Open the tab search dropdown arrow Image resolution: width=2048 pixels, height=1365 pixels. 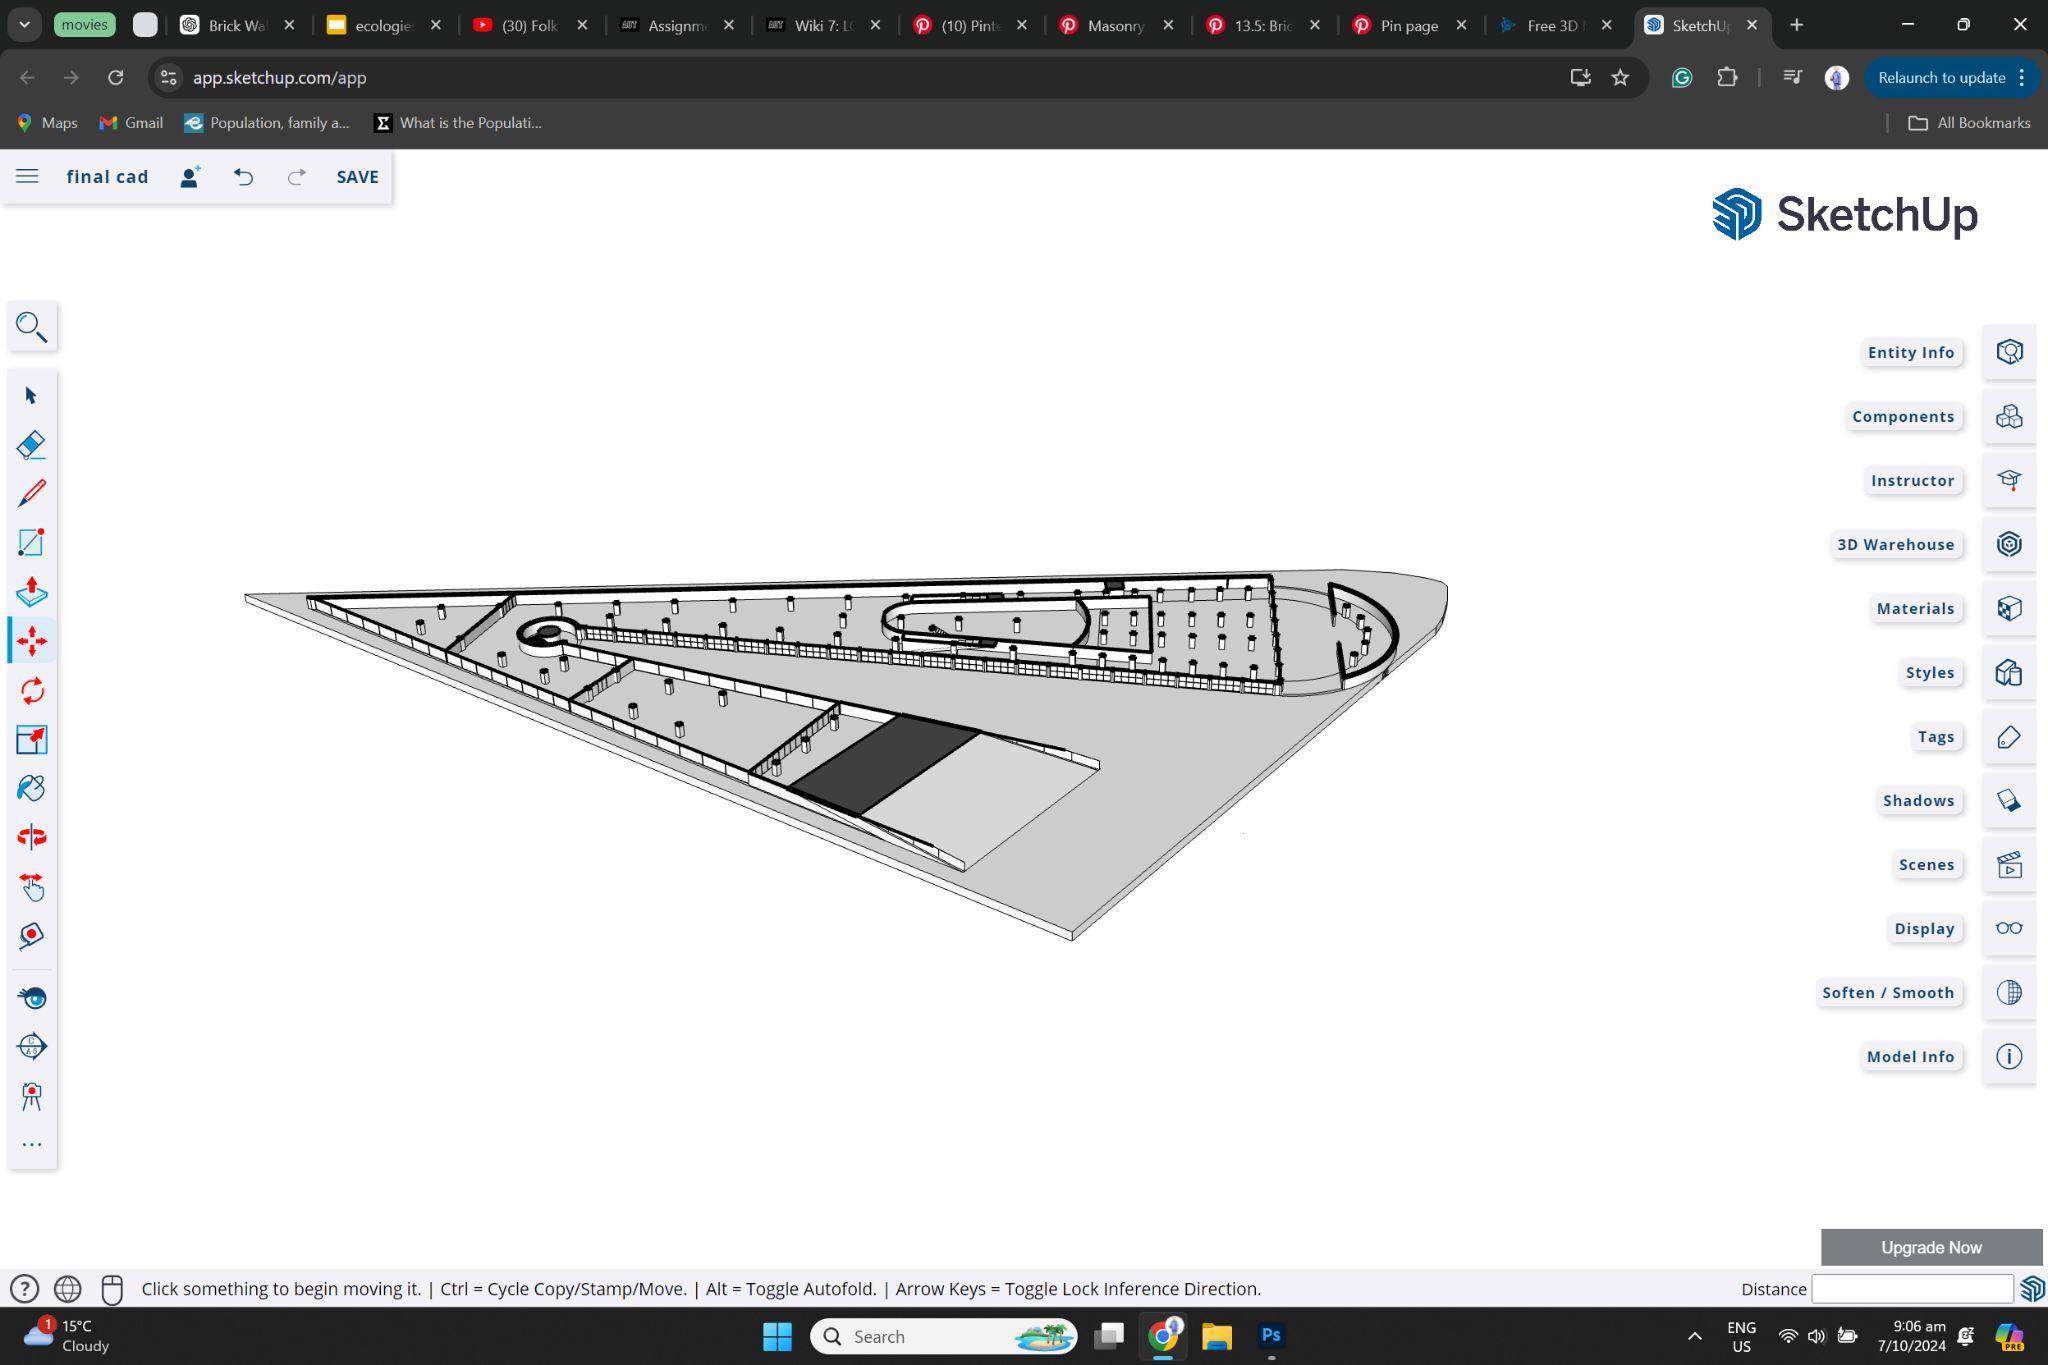point(24,25)
